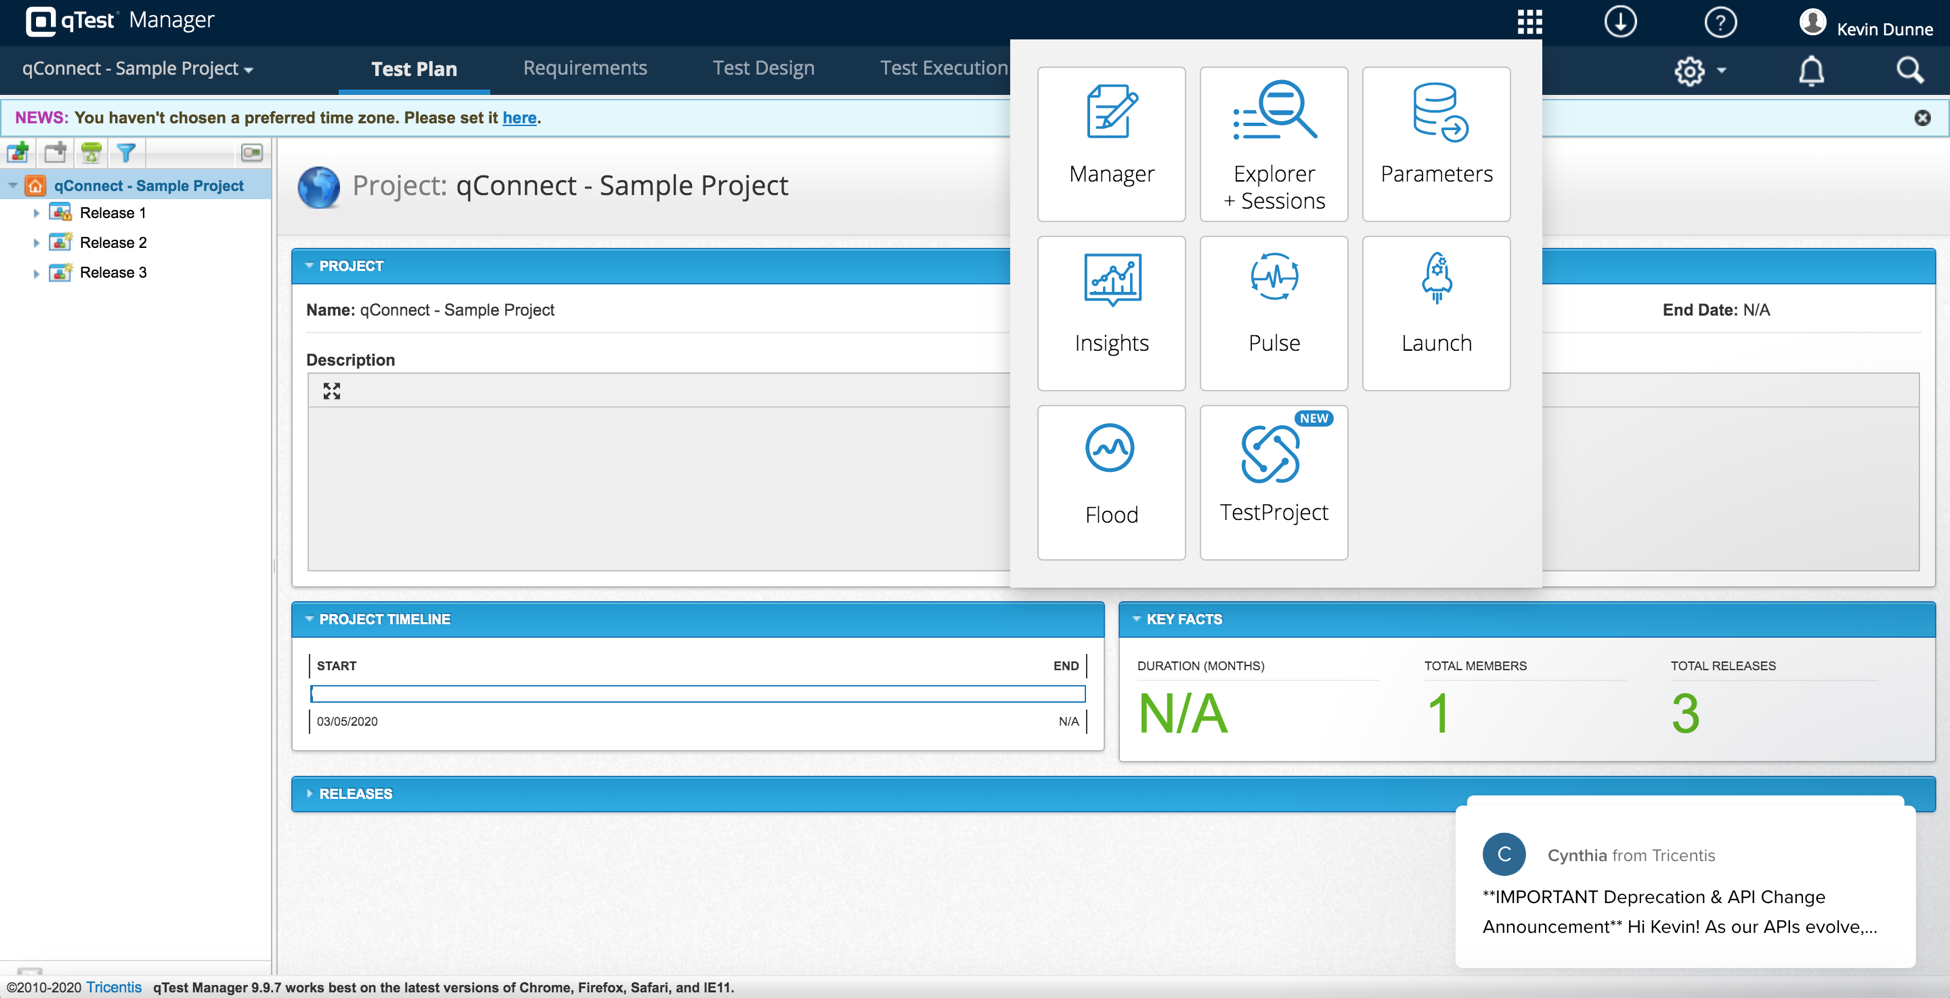Switch to the Test Execution tab
1950x998 pixels.
click(943, 68)
